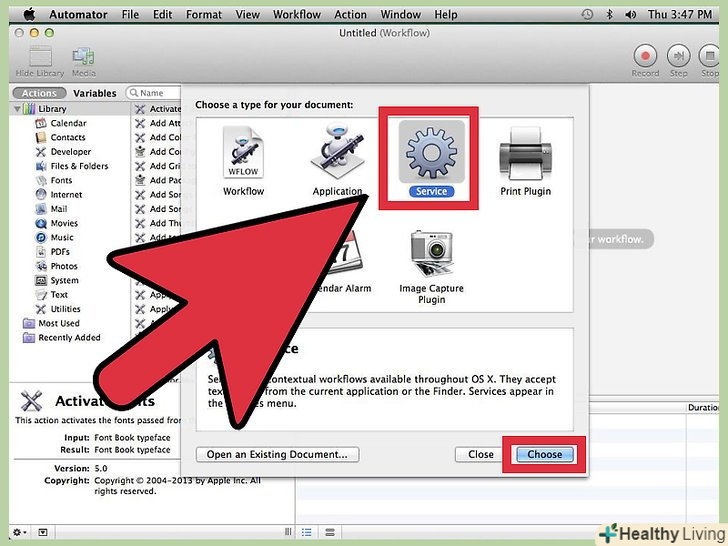Select Files & Folders category

(79, 166)
